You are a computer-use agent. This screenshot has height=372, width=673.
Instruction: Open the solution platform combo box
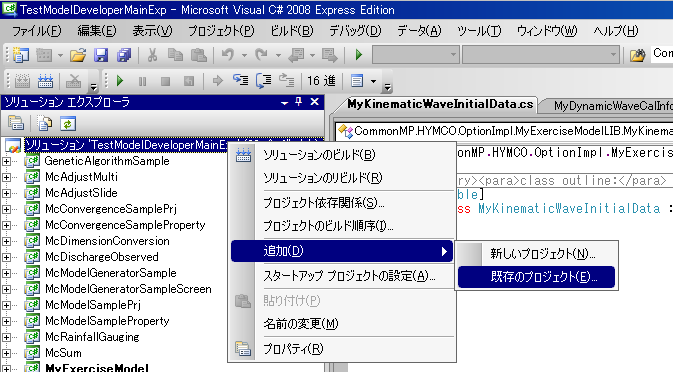541,54
